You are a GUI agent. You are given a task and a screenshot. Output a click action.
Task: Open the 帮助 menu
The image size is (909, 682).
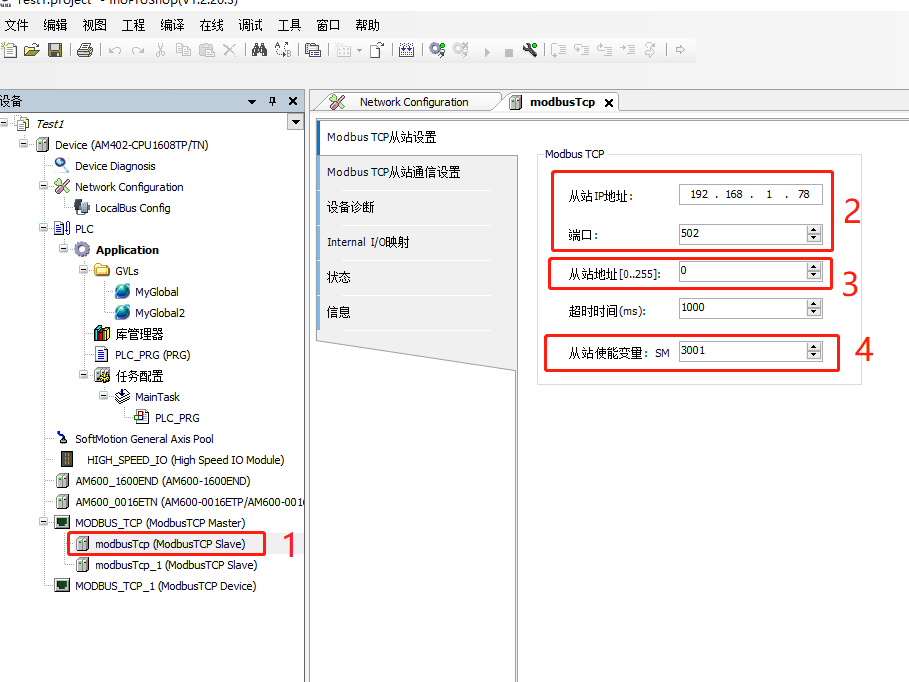pos(368,26)
